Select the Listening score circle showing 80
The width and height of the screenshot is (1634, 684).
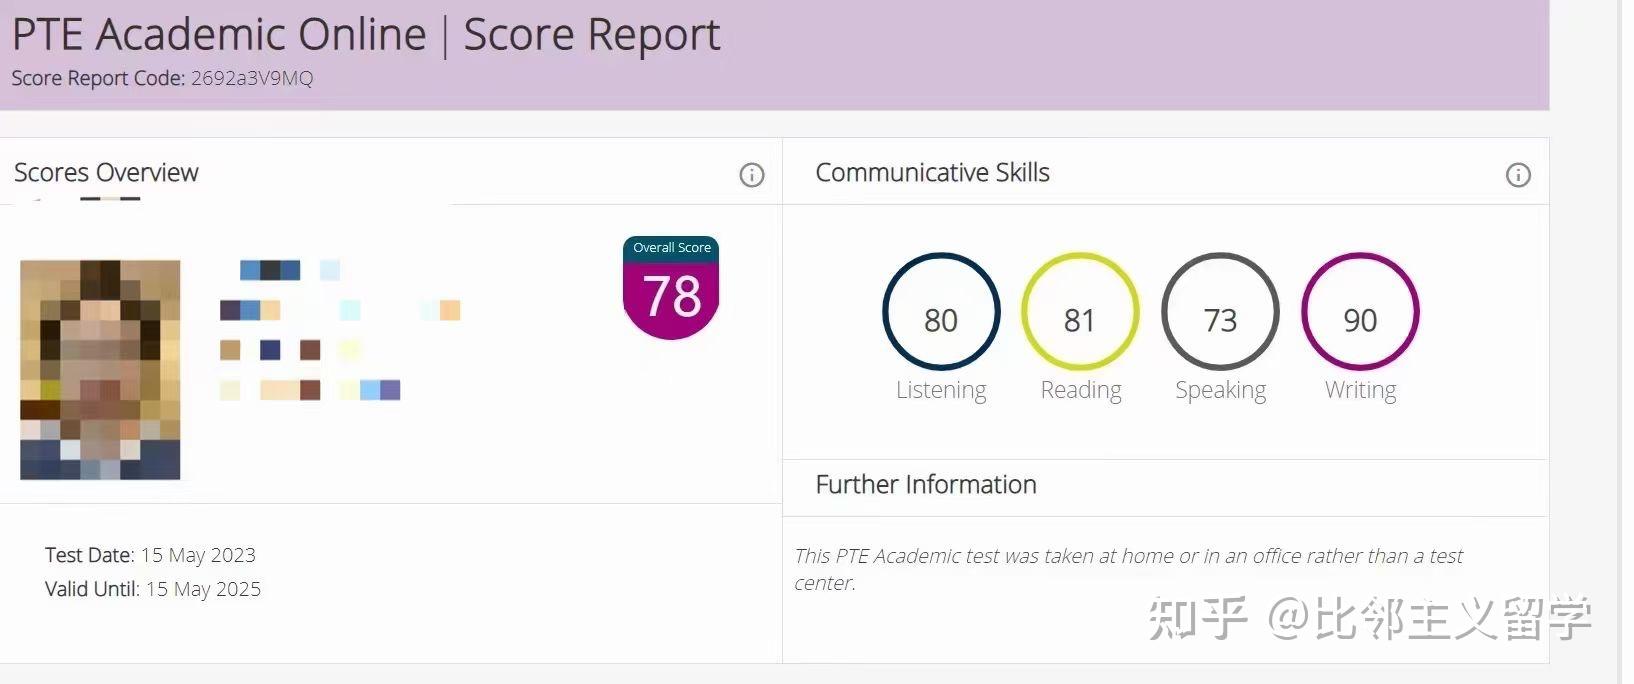tap(941, 311)
